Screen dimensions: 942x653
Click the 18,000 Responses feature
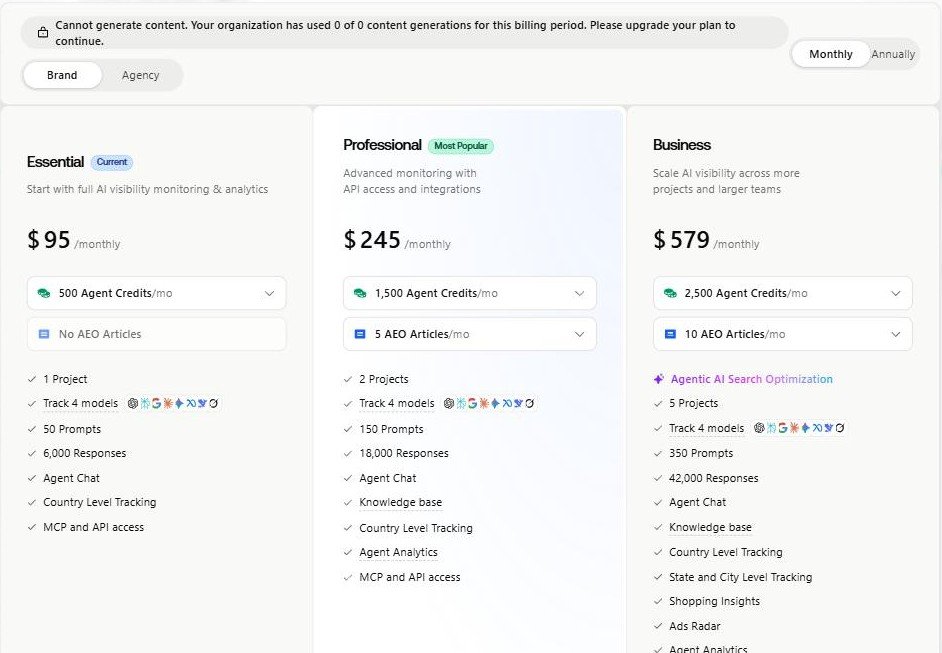[x=404, y=453]
